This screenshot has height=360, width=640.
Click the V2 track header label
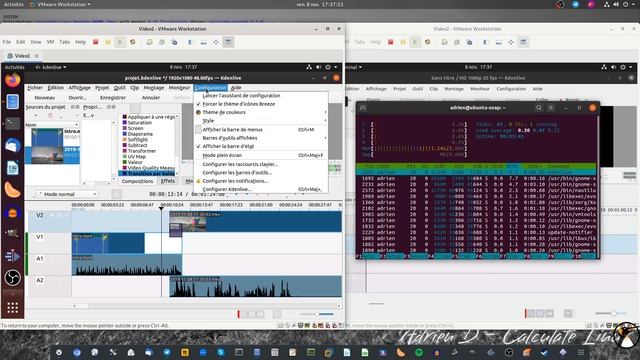click(x=40, y=215)
